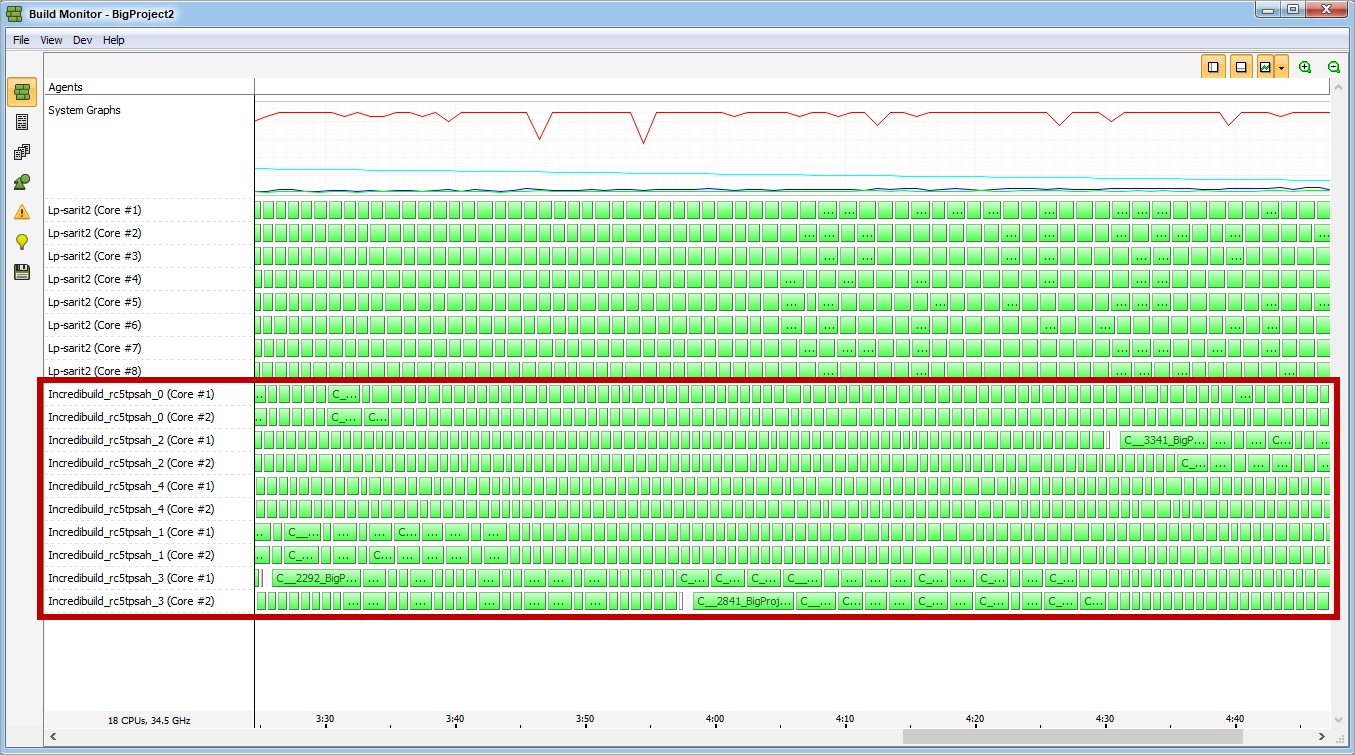Select Incredibuild_rc5tpsah_2 (Core #2) label
The width and height of the screenshot is (1355, 755).
[x=131, y=463]
